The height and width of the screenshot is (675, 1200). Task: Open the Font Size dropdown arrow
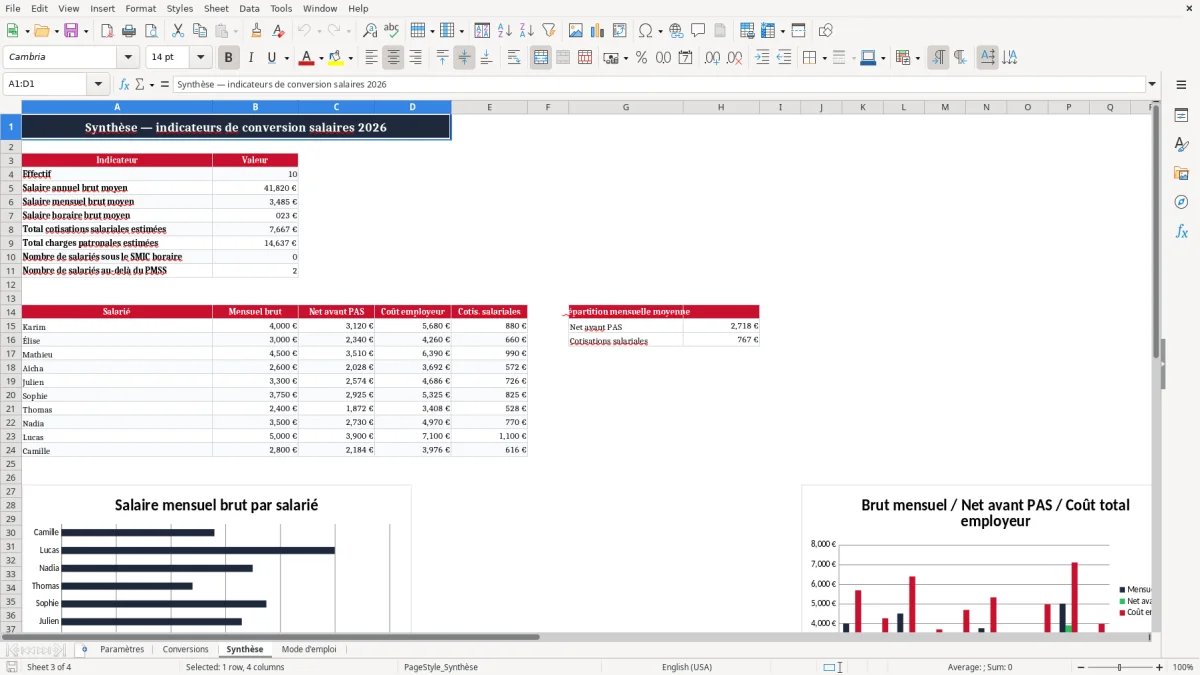[200, 58]
